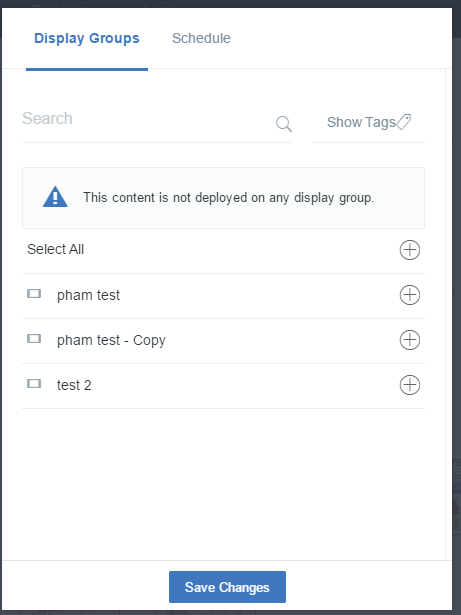
Task: Click the display icon beside test 2
Action: tap(34, 383)
